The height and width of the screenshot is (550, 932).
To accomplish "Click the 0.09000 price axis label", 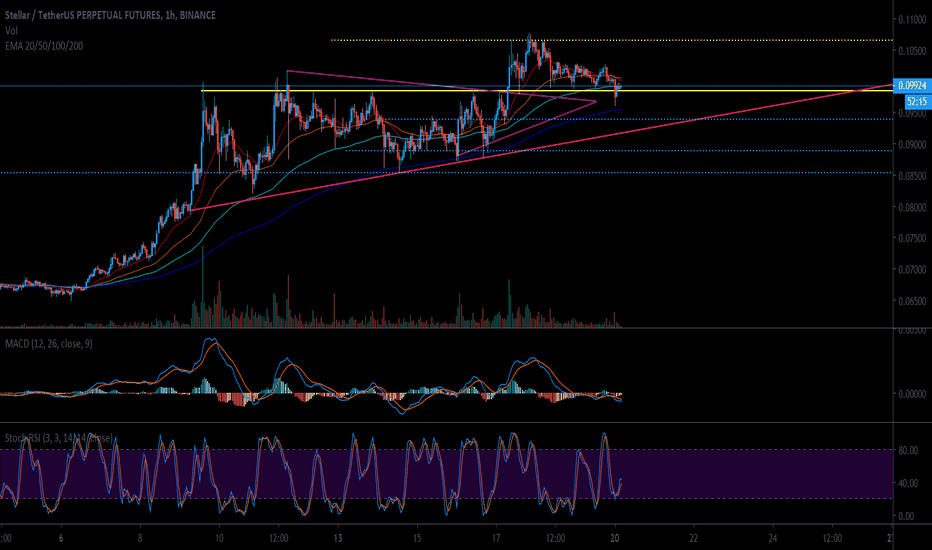I will (912, 144).
